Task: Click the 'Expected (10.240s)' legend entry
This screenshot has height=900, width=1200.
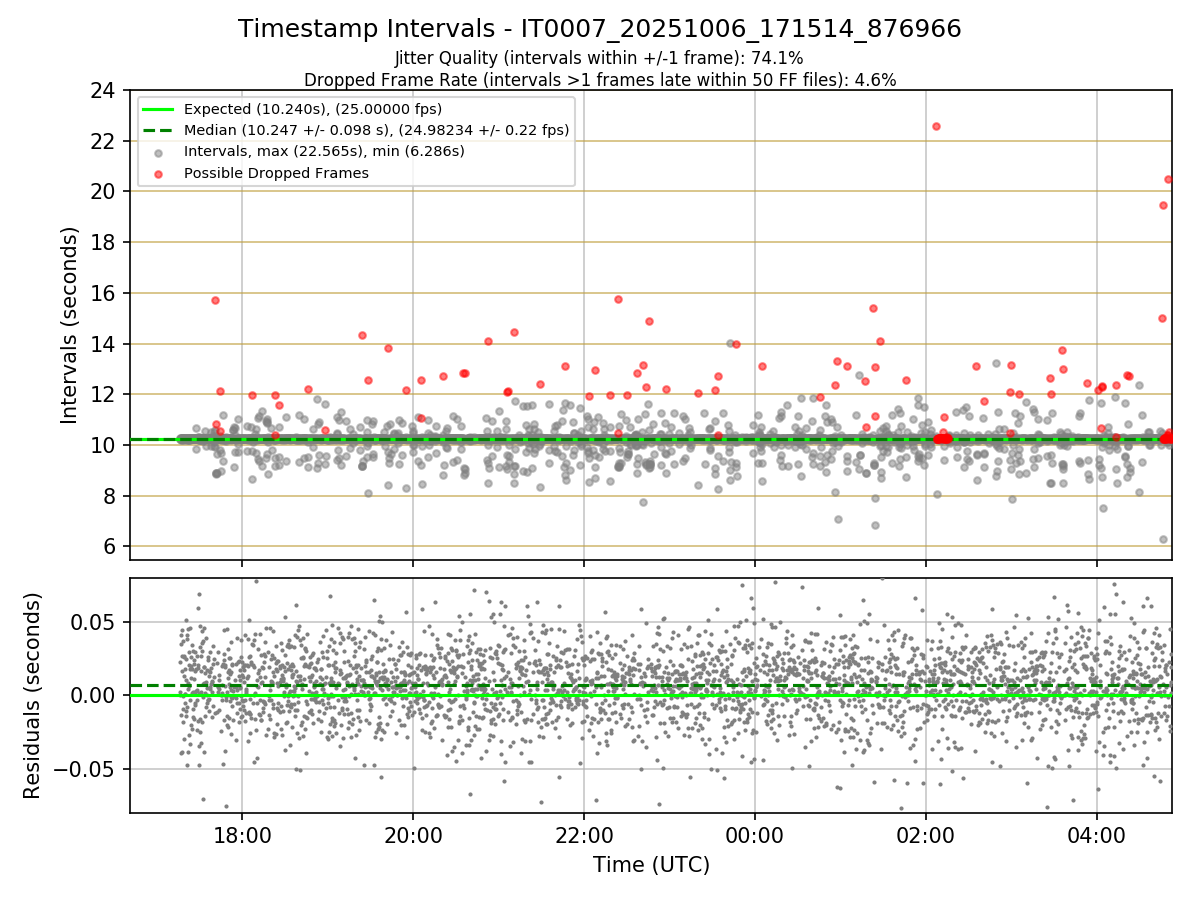Action: click(313, 109)
